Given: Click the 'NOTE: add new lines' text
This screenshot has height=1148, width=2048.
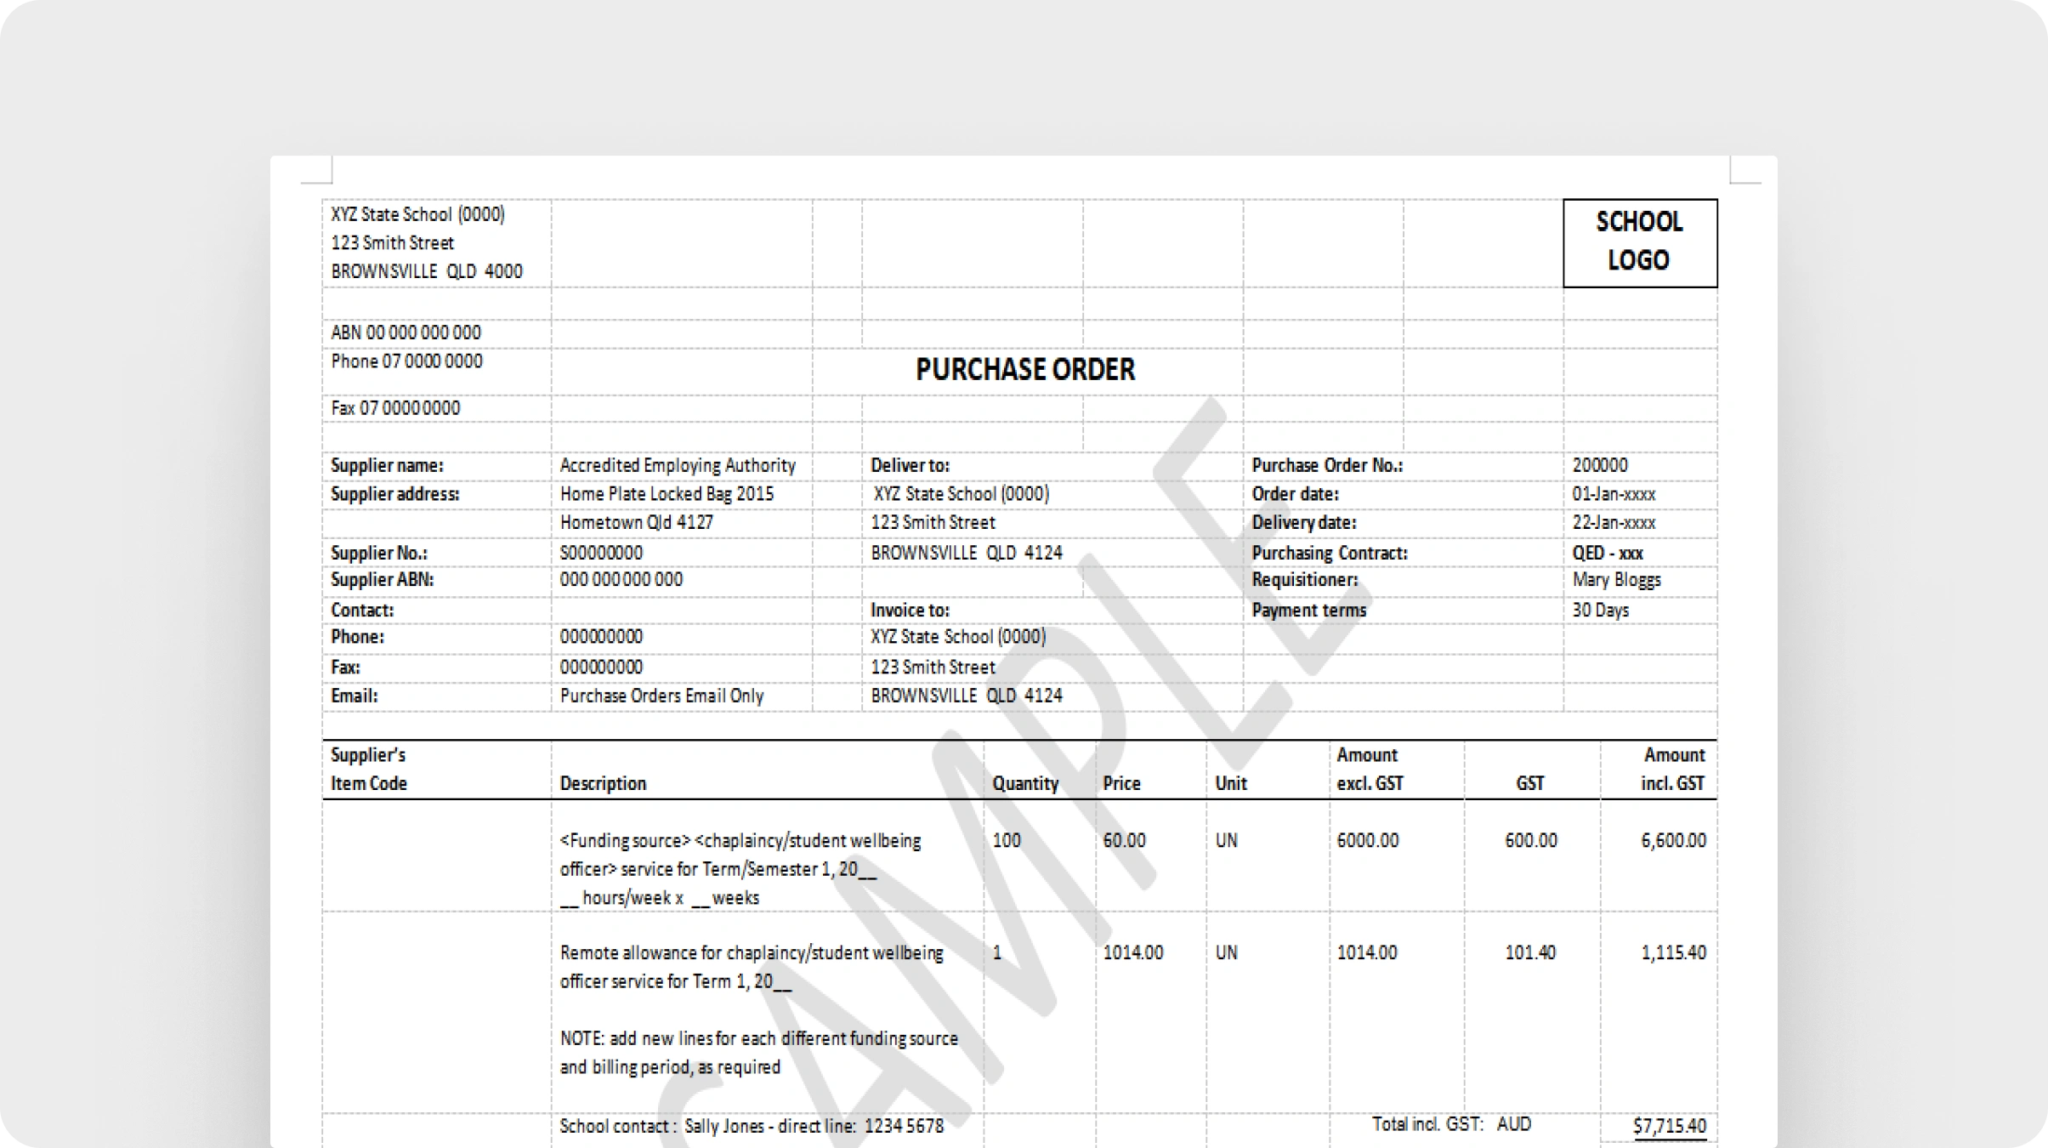Looking at the screenshot, I should tap(759, 1053).
